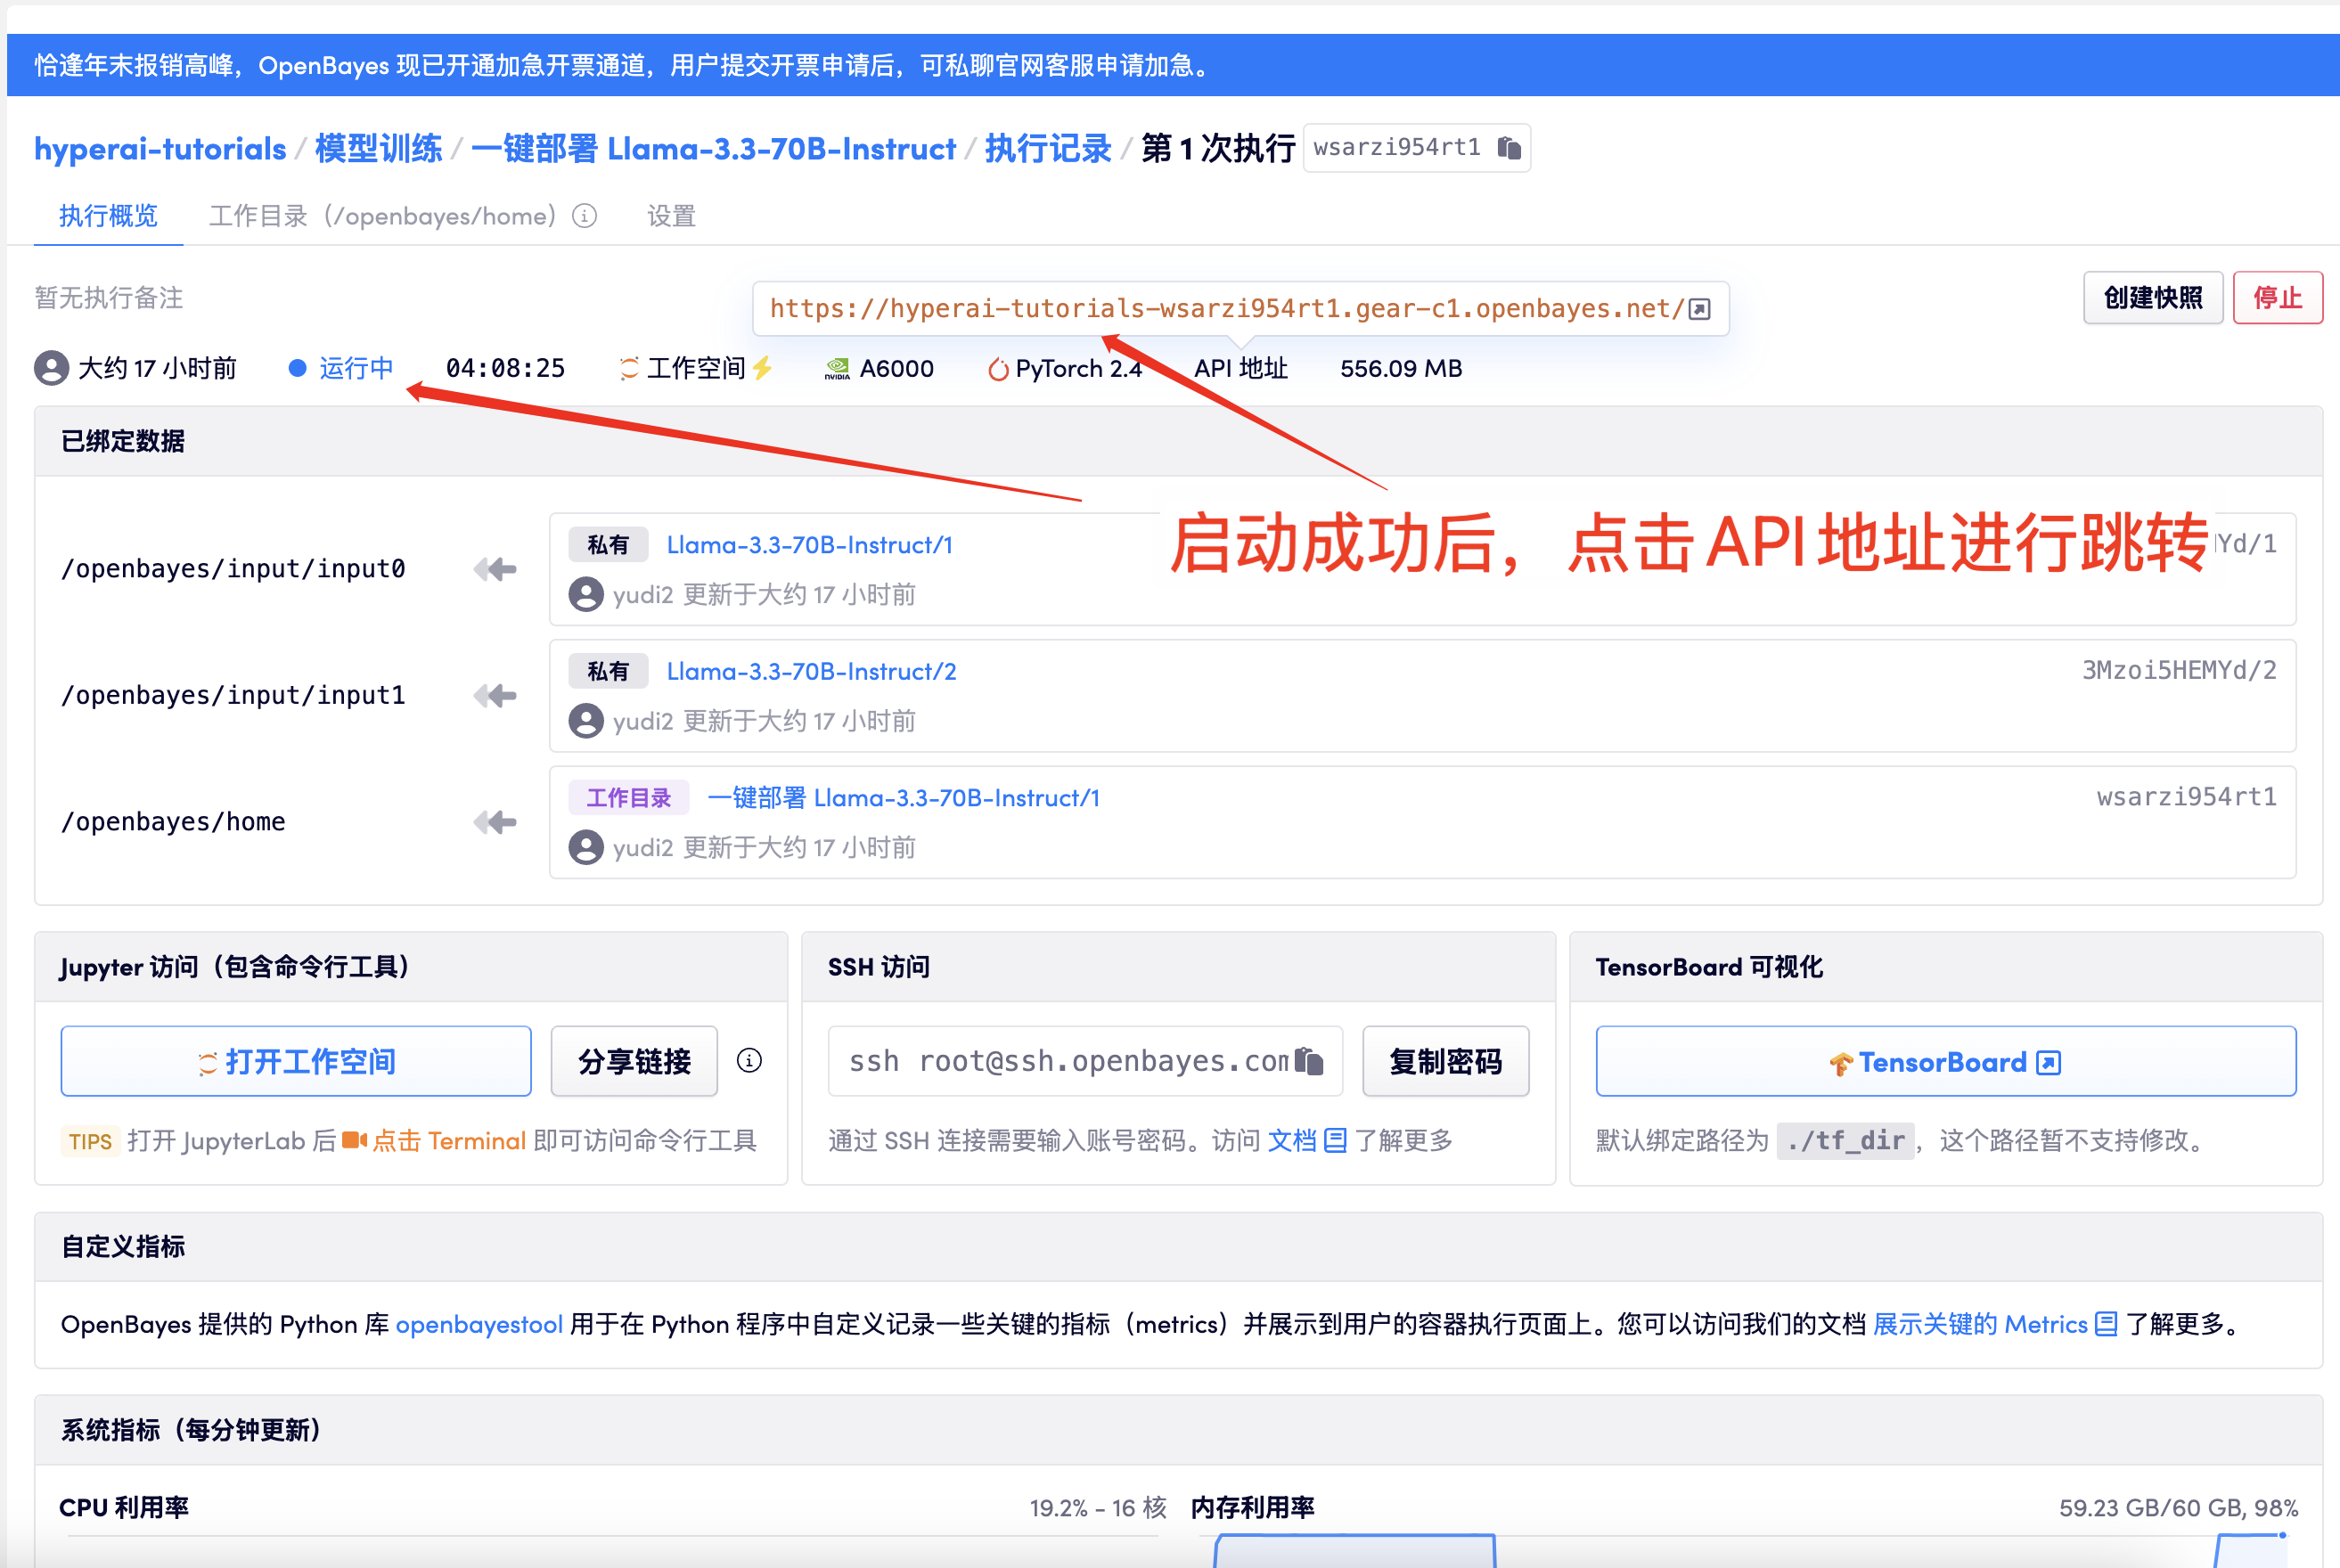The image size is (2340, 1568).
Task: Open external link icon after API URL
Action: click(x=1700, y=309)
